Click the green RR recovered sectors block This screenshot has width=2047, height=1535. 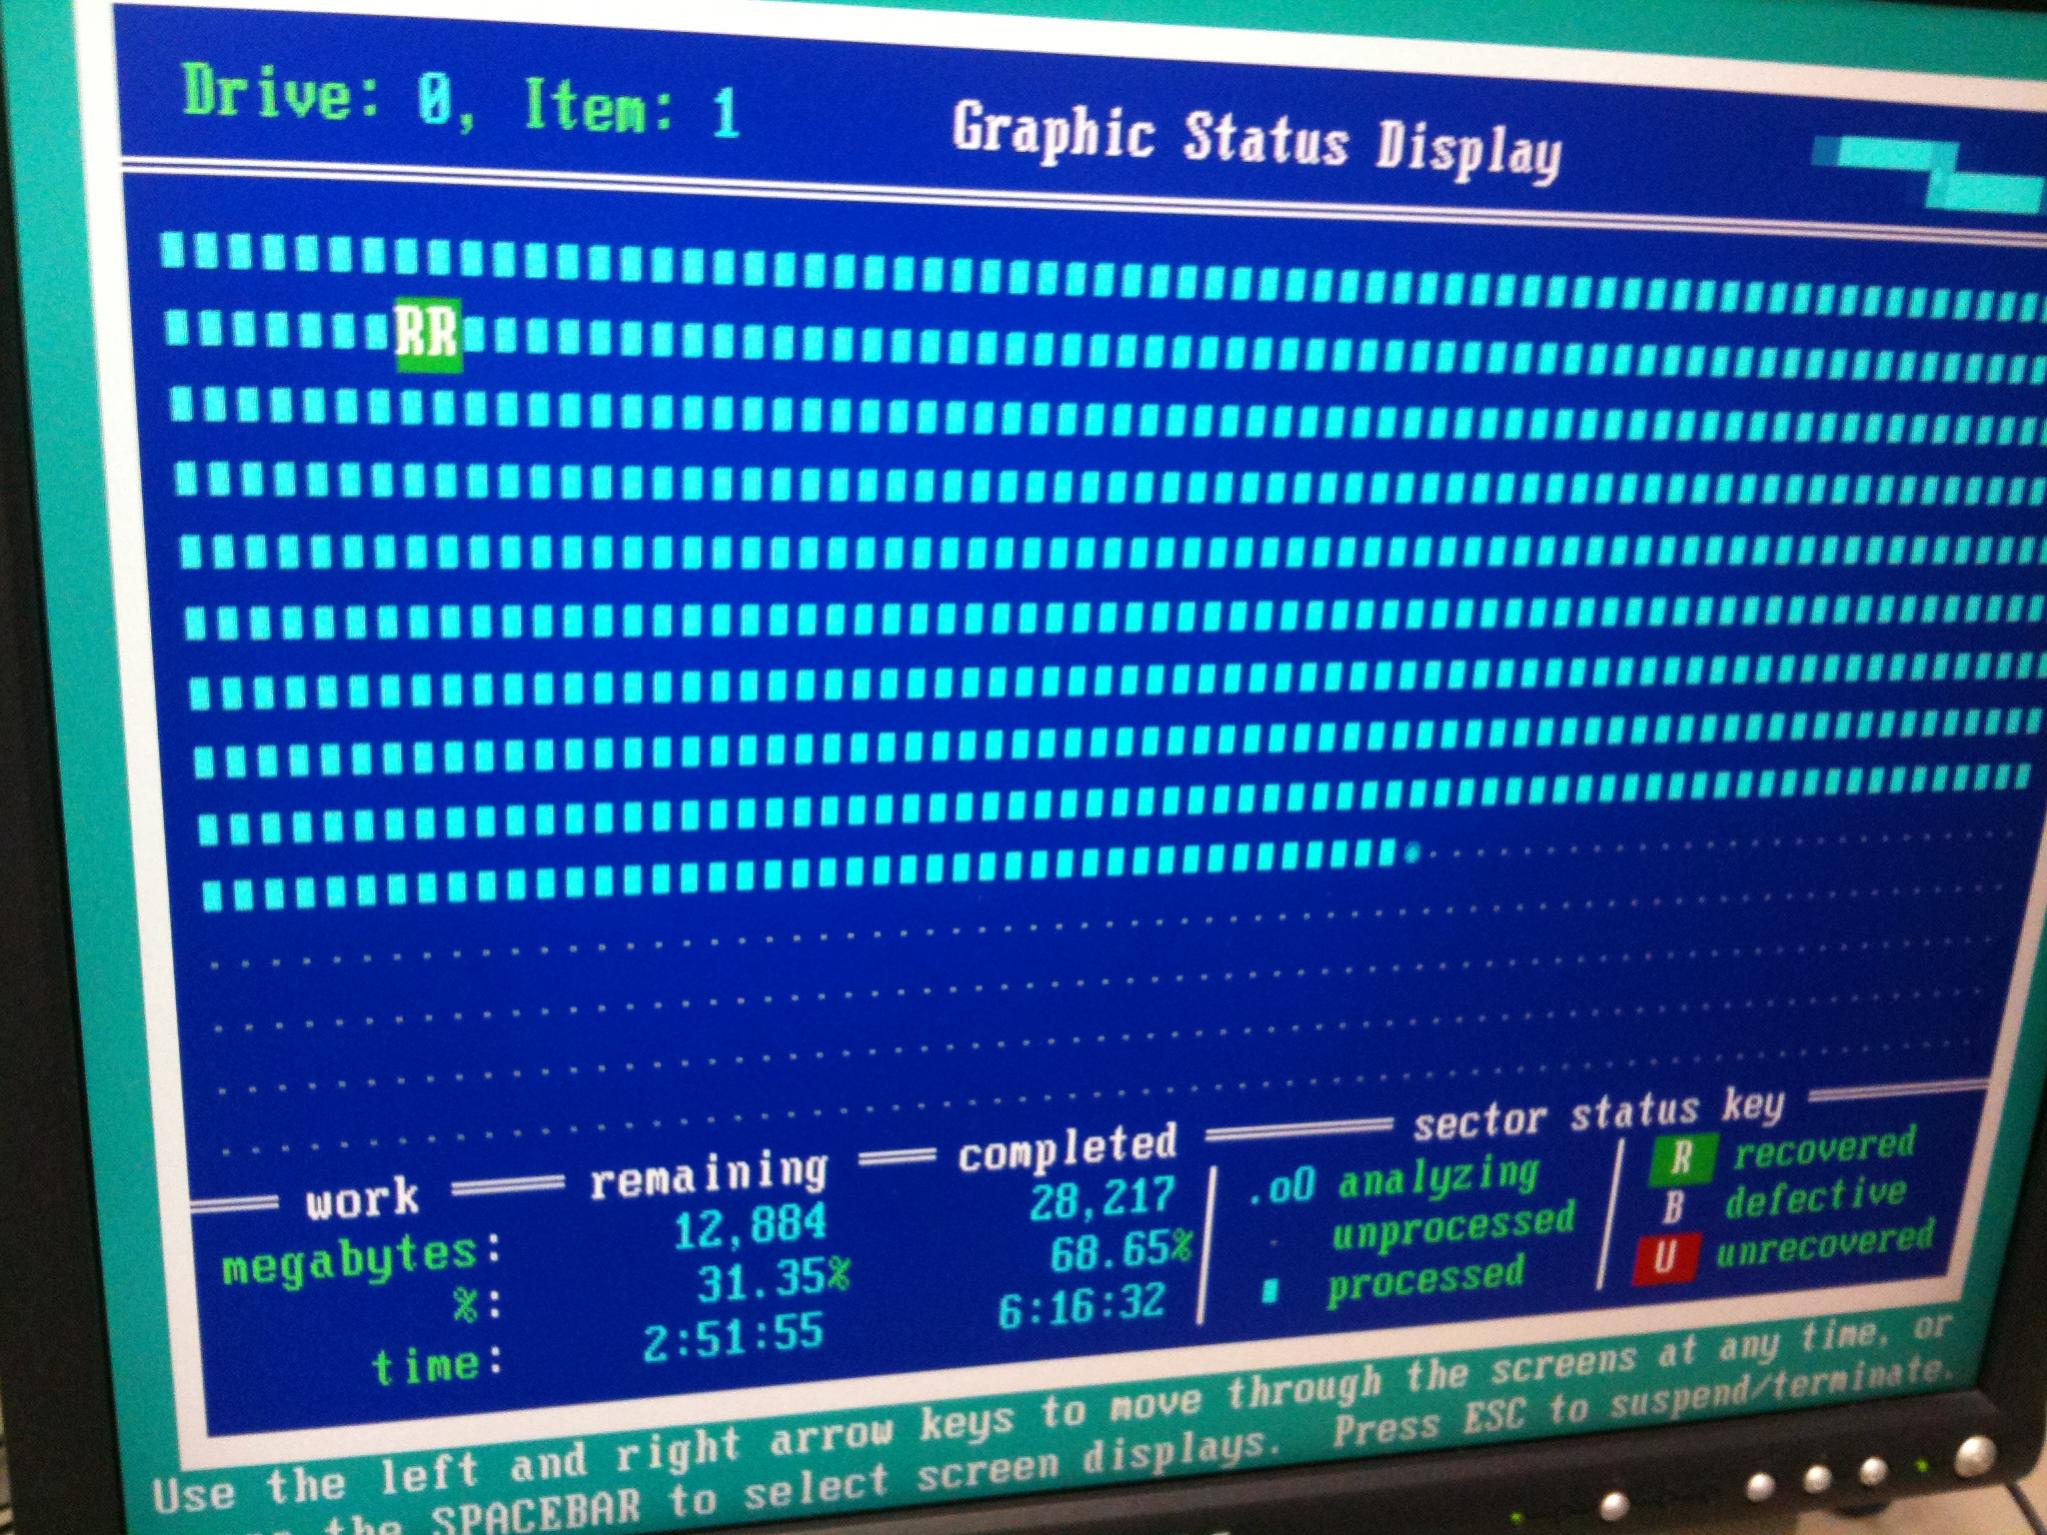pos(429,335)
